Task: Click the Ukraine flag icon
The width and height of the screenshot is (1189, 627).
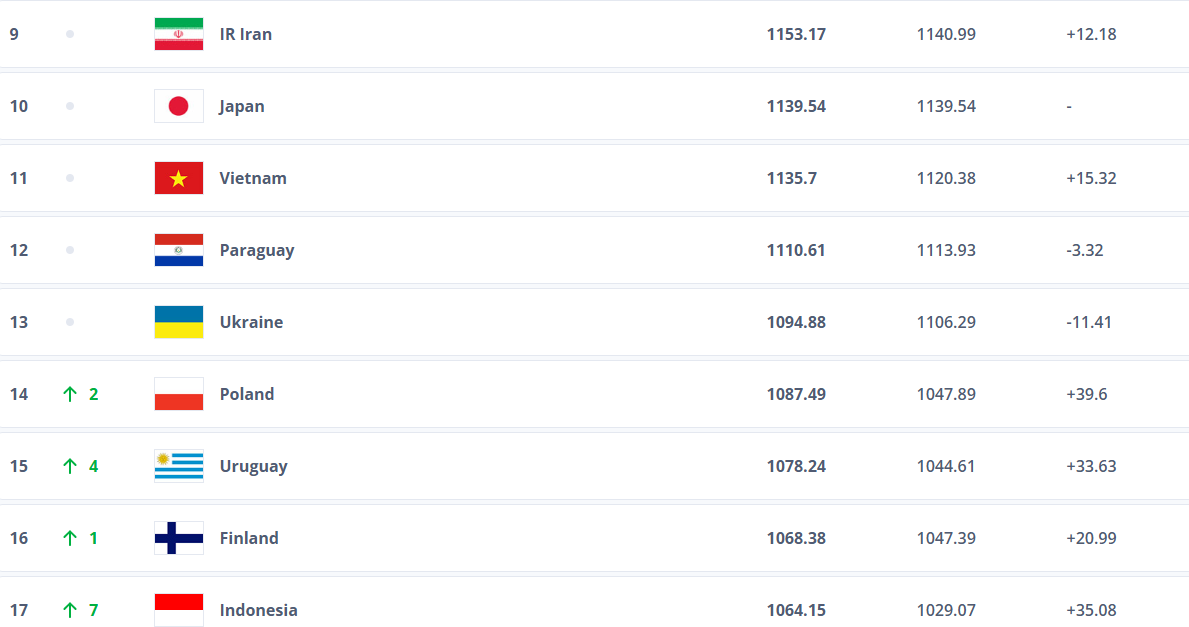Action: pyautogui.click(x=179, y=322)
